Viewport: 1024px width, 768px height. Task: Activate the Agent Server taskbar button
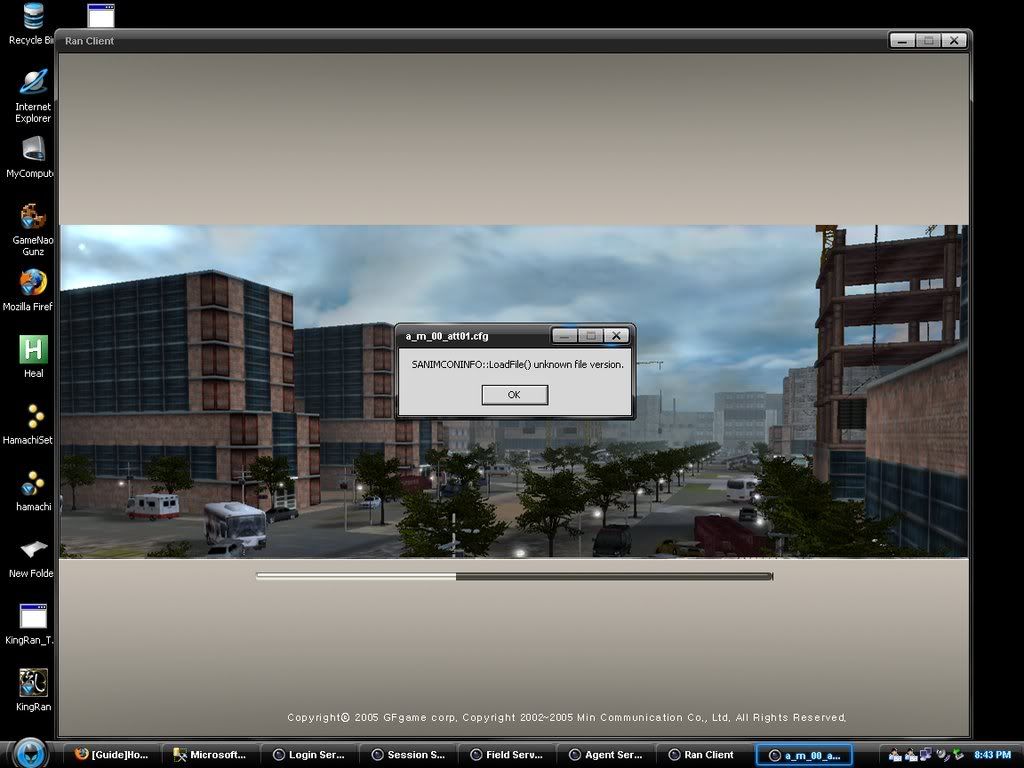[604, 755]
